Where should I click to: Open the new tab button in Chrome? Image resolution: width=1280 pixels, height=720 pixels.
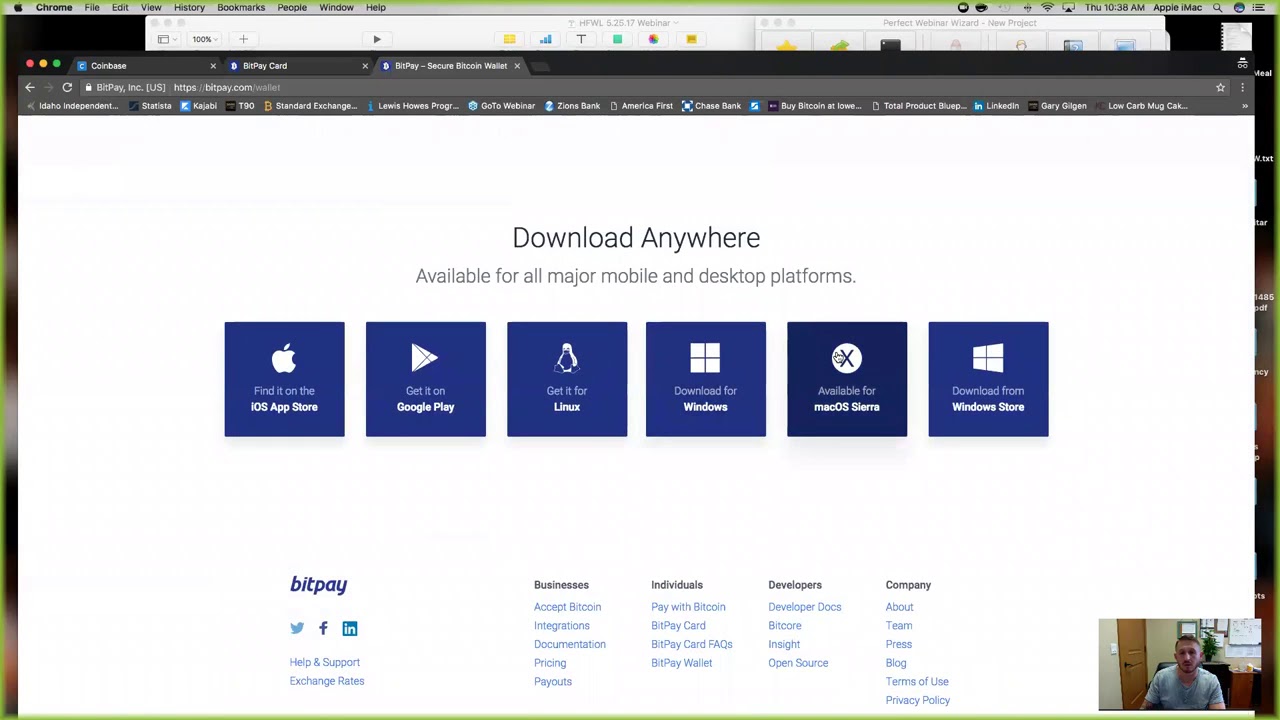[x=539, y=66]
